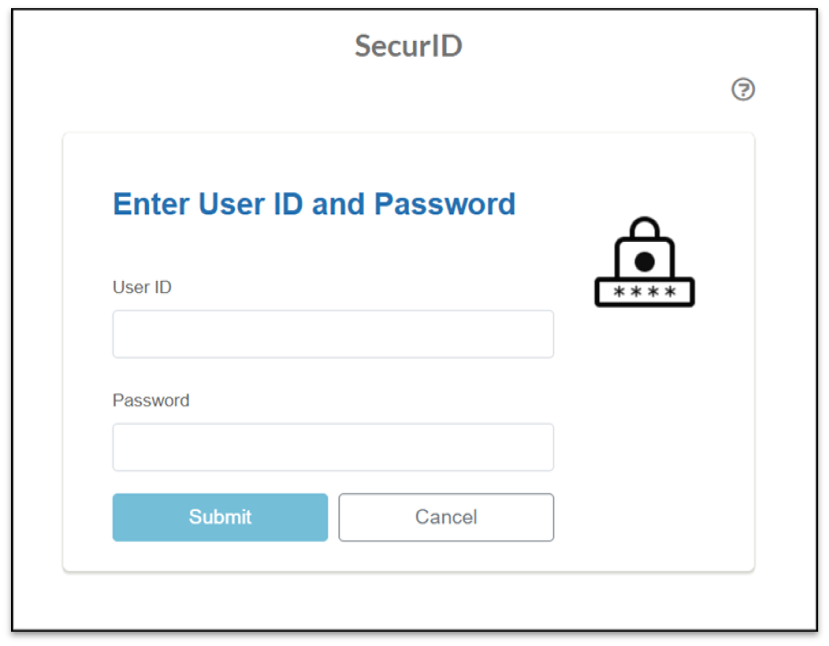The height and width of the screenshot is (646, 829).
Task: Click the word "Enter" in the heading
Action: [x=151, y=204]
